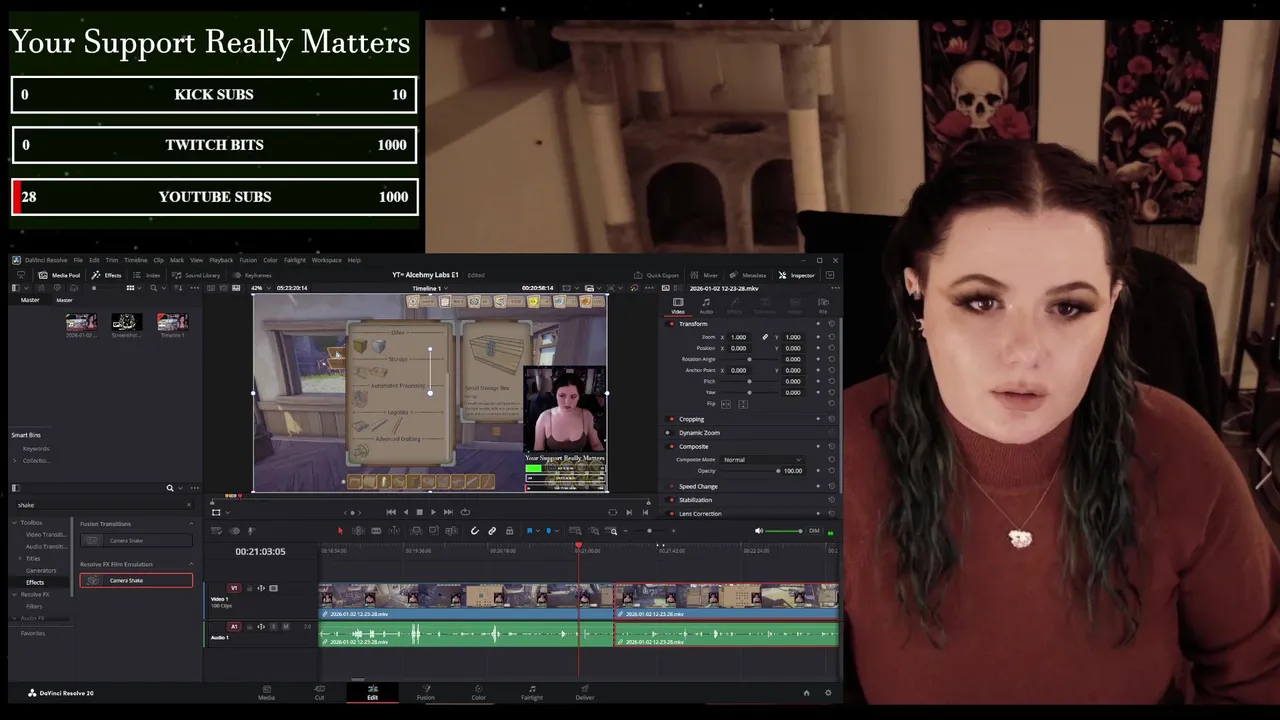This screenshot has width=1280, height=720.
Task: Switch to the Color page
Action: coord(478,692)
